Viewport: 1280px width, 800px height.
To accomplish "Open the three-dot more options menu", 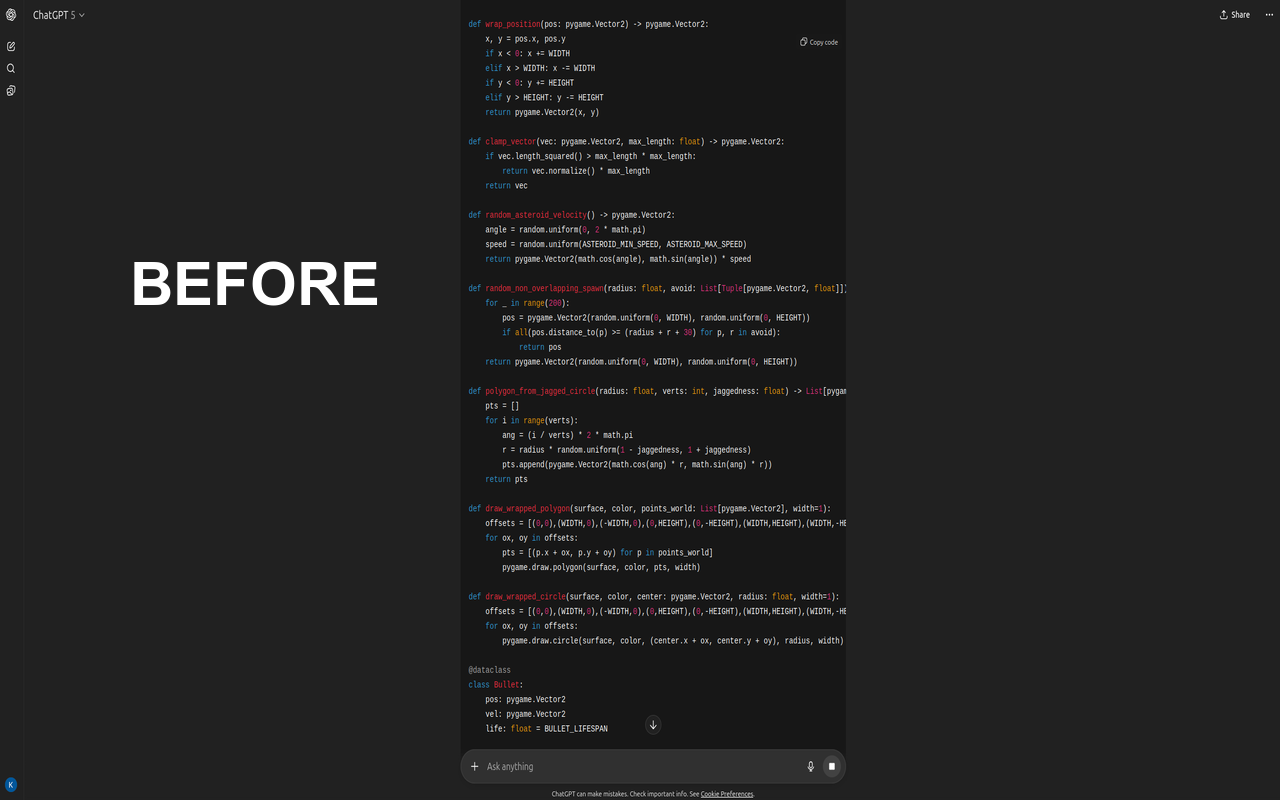I will 1269,15.
